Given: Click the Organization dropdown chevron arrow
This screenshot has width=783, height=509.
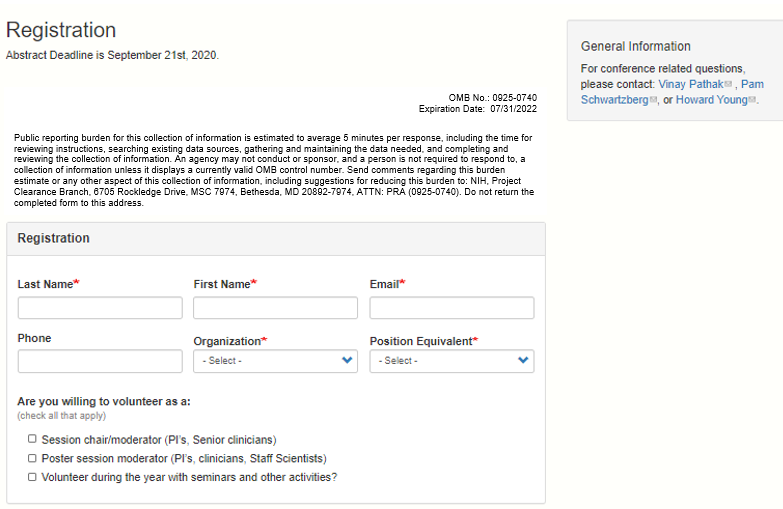Looking at the screenshot, I should pos(347,361).
